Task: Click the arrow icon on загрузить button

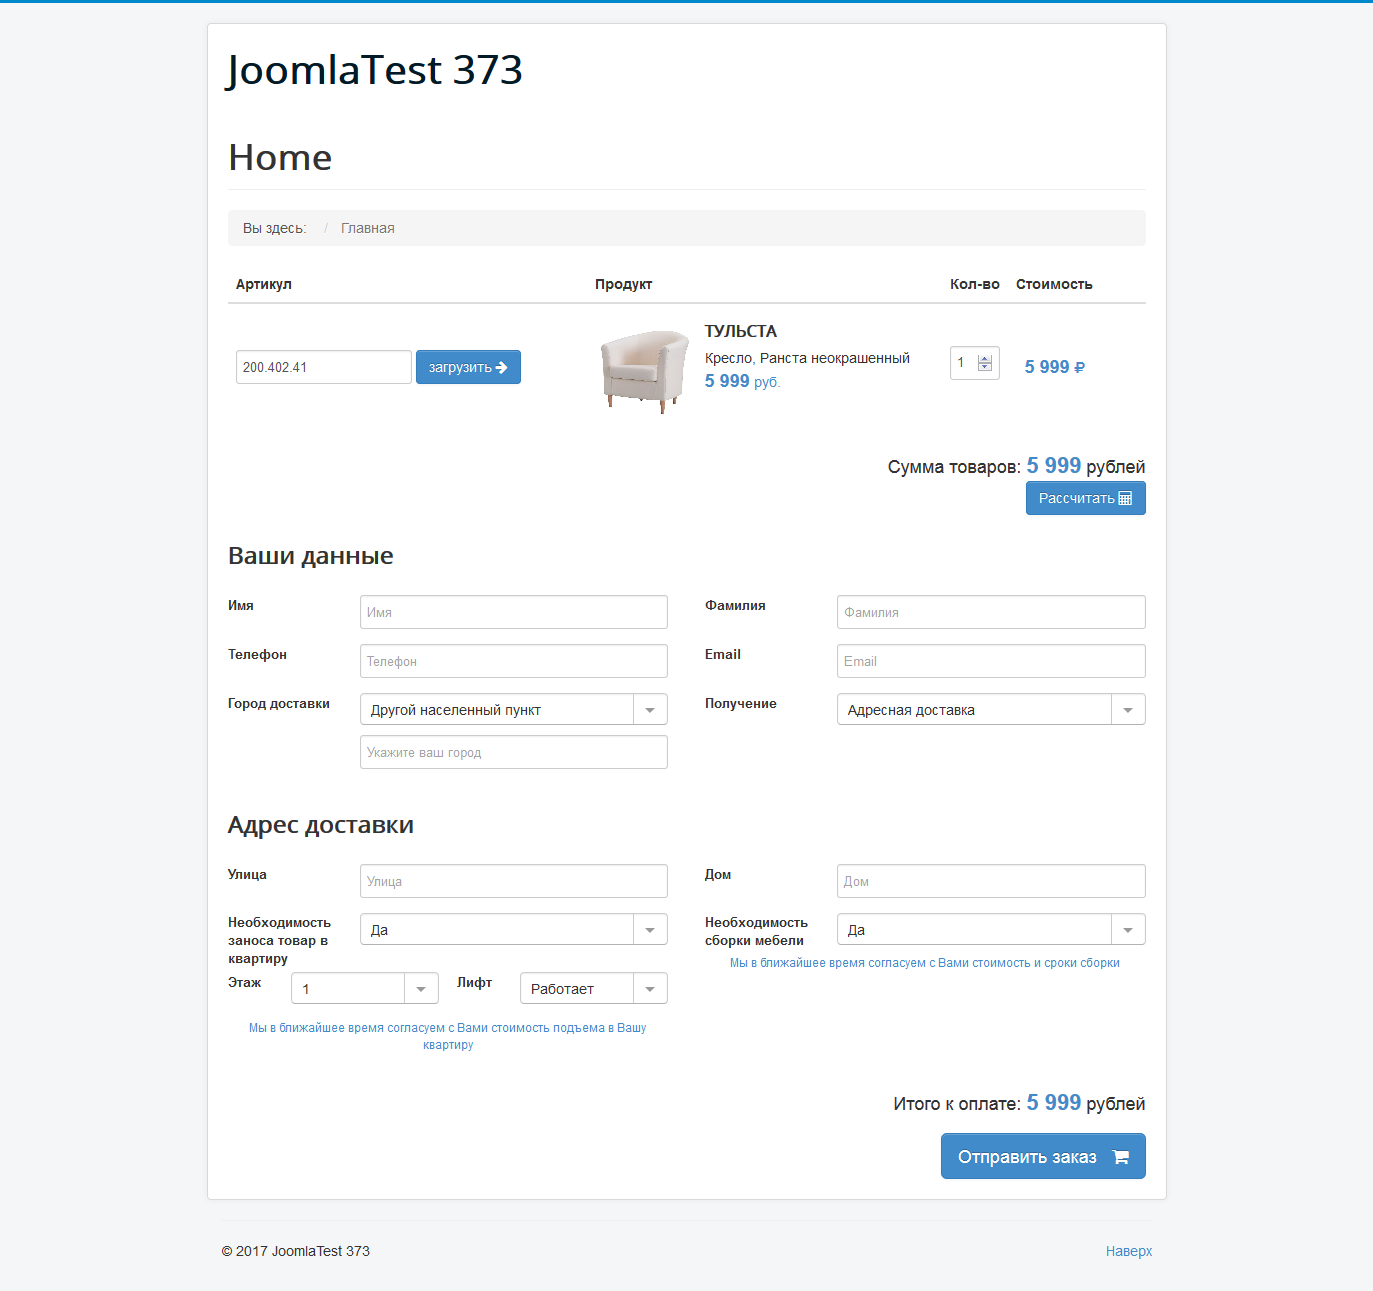Action: tap(502, 367)
